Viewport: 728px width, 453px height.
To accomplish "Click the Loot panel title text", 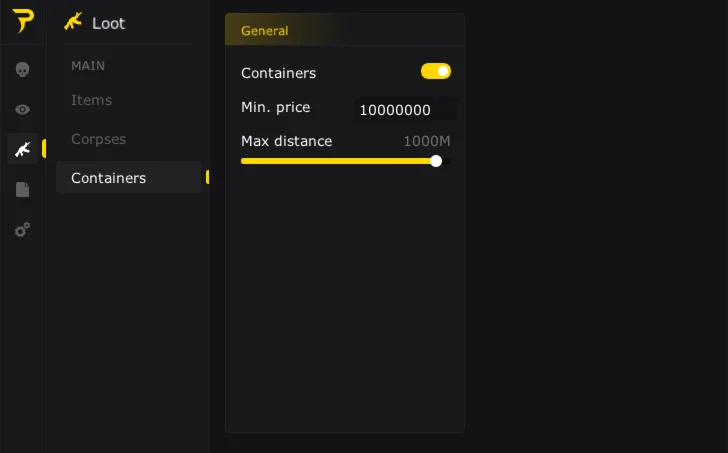I will (108, 23).
